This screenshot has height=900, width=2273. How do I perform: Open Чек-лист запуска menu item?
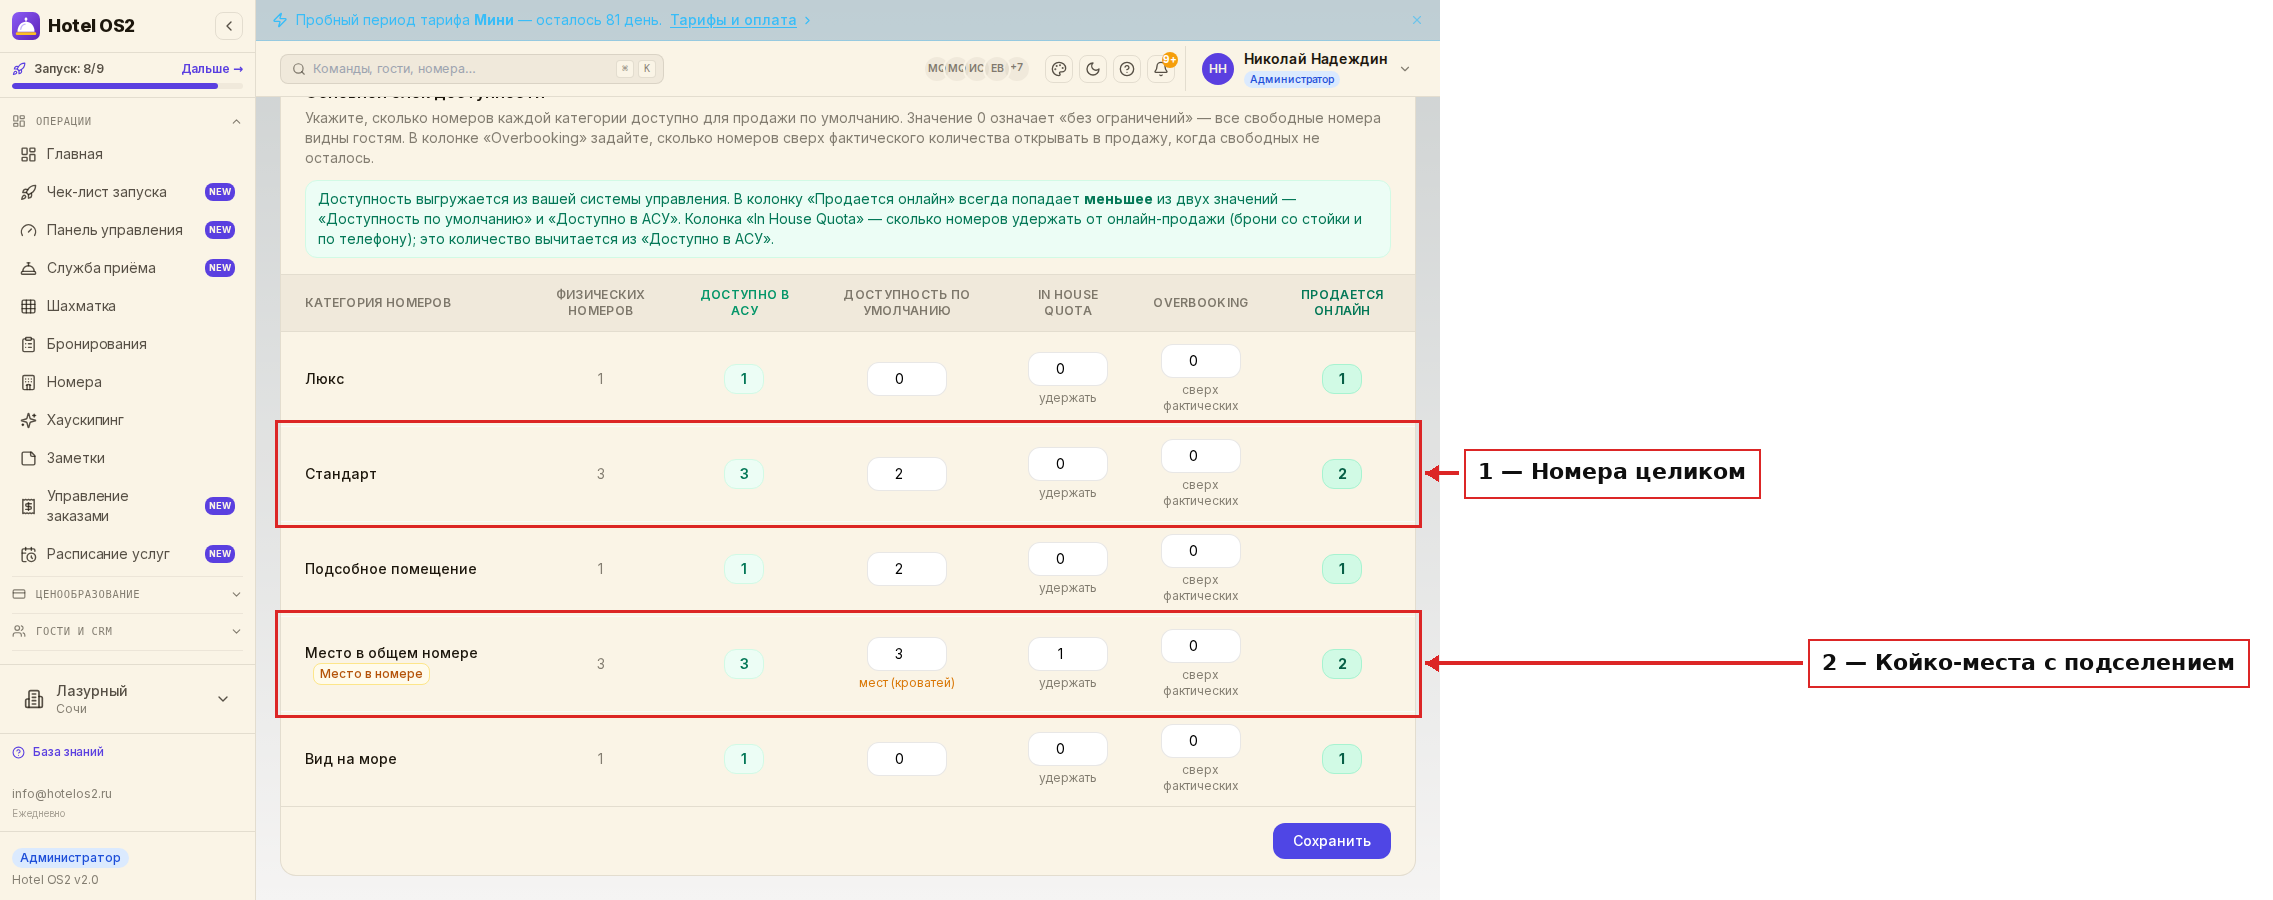click(127, 192)
